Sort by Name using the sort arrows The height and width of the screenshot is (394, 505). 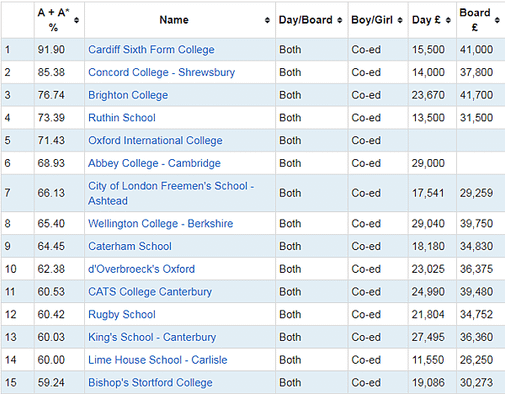[267, 20]
